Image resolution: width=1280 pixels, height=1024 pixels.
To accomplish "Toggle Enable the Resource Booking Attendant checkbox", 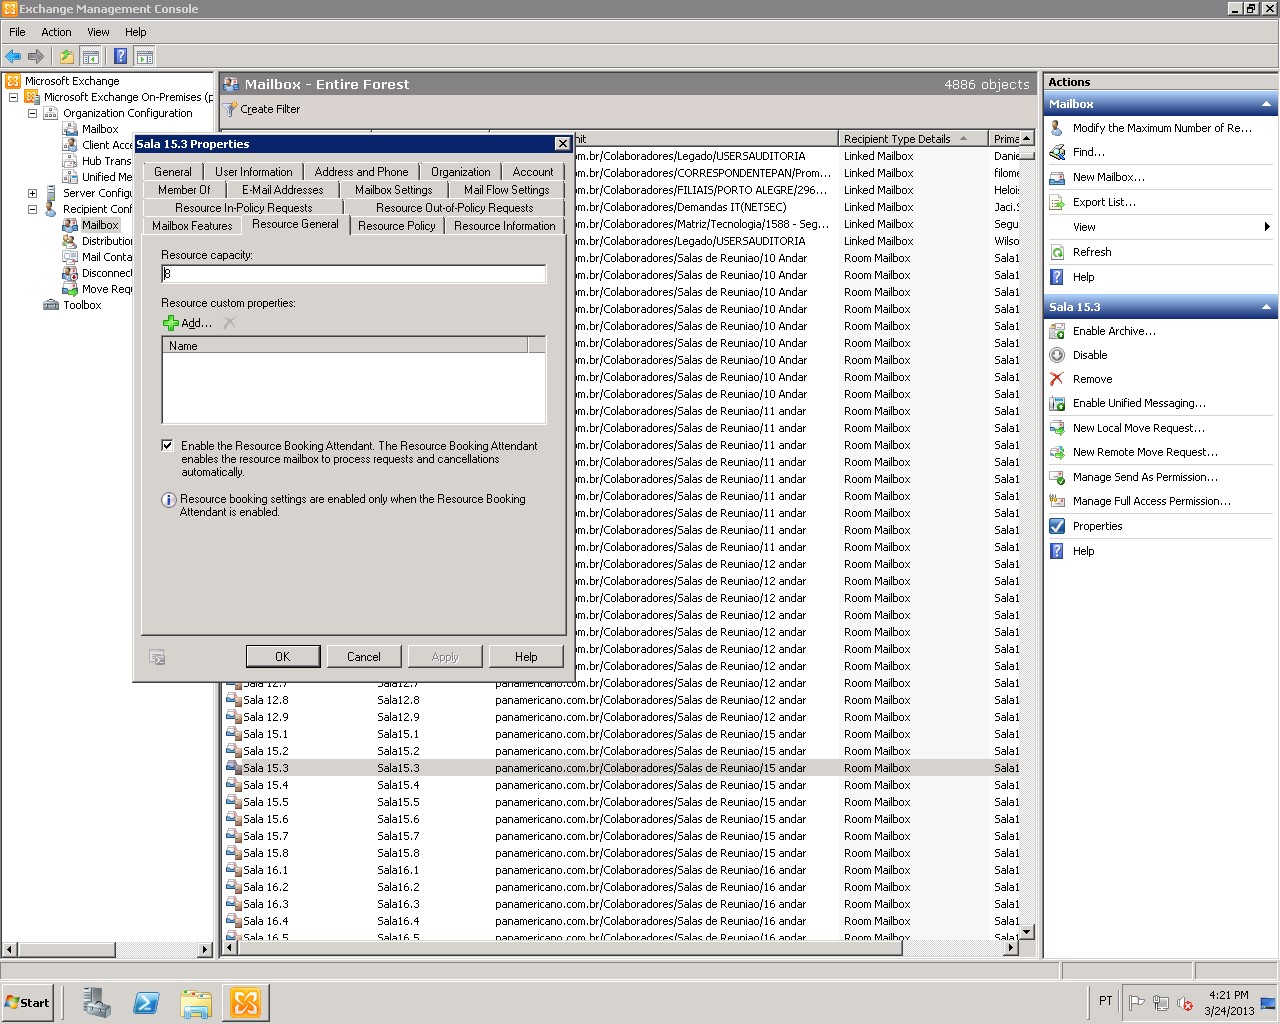I will [168, 446].
